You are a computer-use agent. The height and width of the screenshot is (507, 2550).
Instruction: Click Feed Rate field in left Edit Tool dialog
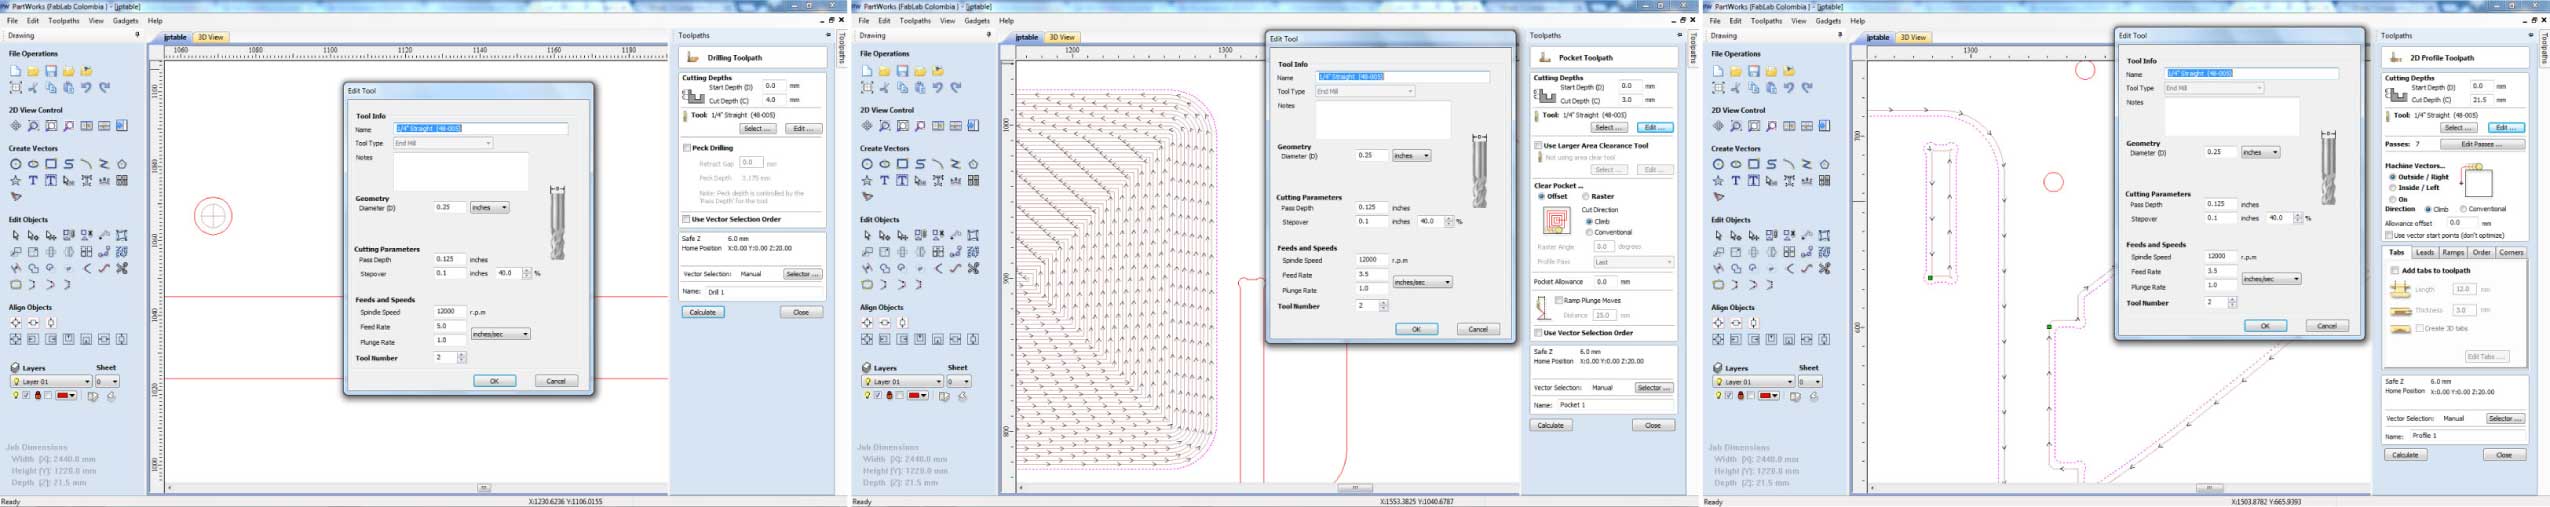[x=449, y=326]
